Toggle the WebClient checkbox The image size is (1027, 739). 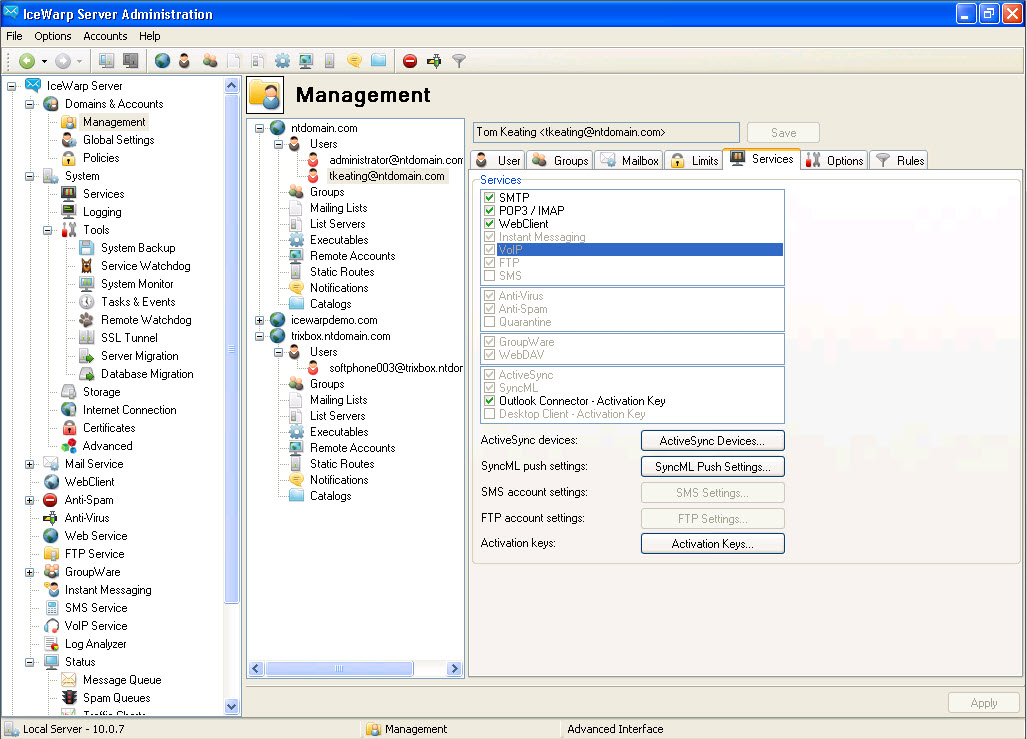pyautogui.click(x=489, y=224)
